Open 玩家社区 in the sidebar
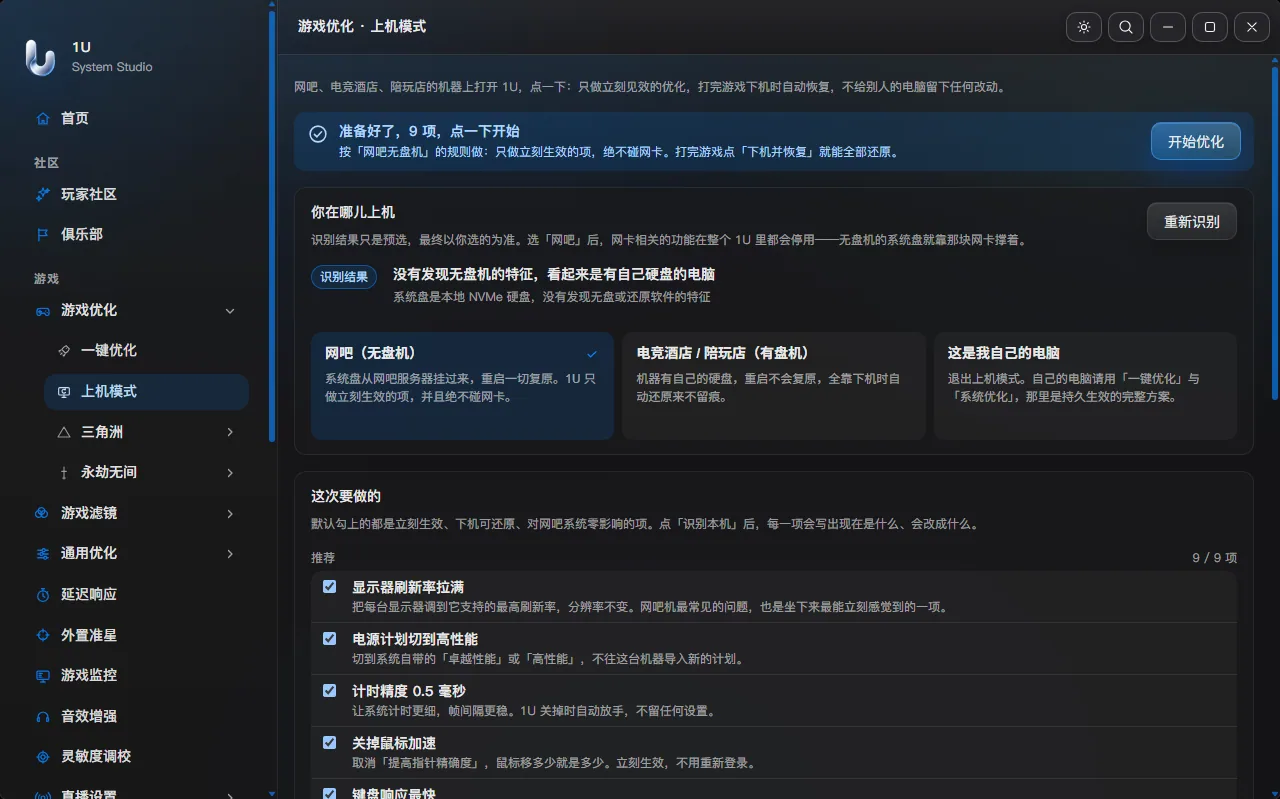This screenshot has height=799, width=1280. [138, 194]
